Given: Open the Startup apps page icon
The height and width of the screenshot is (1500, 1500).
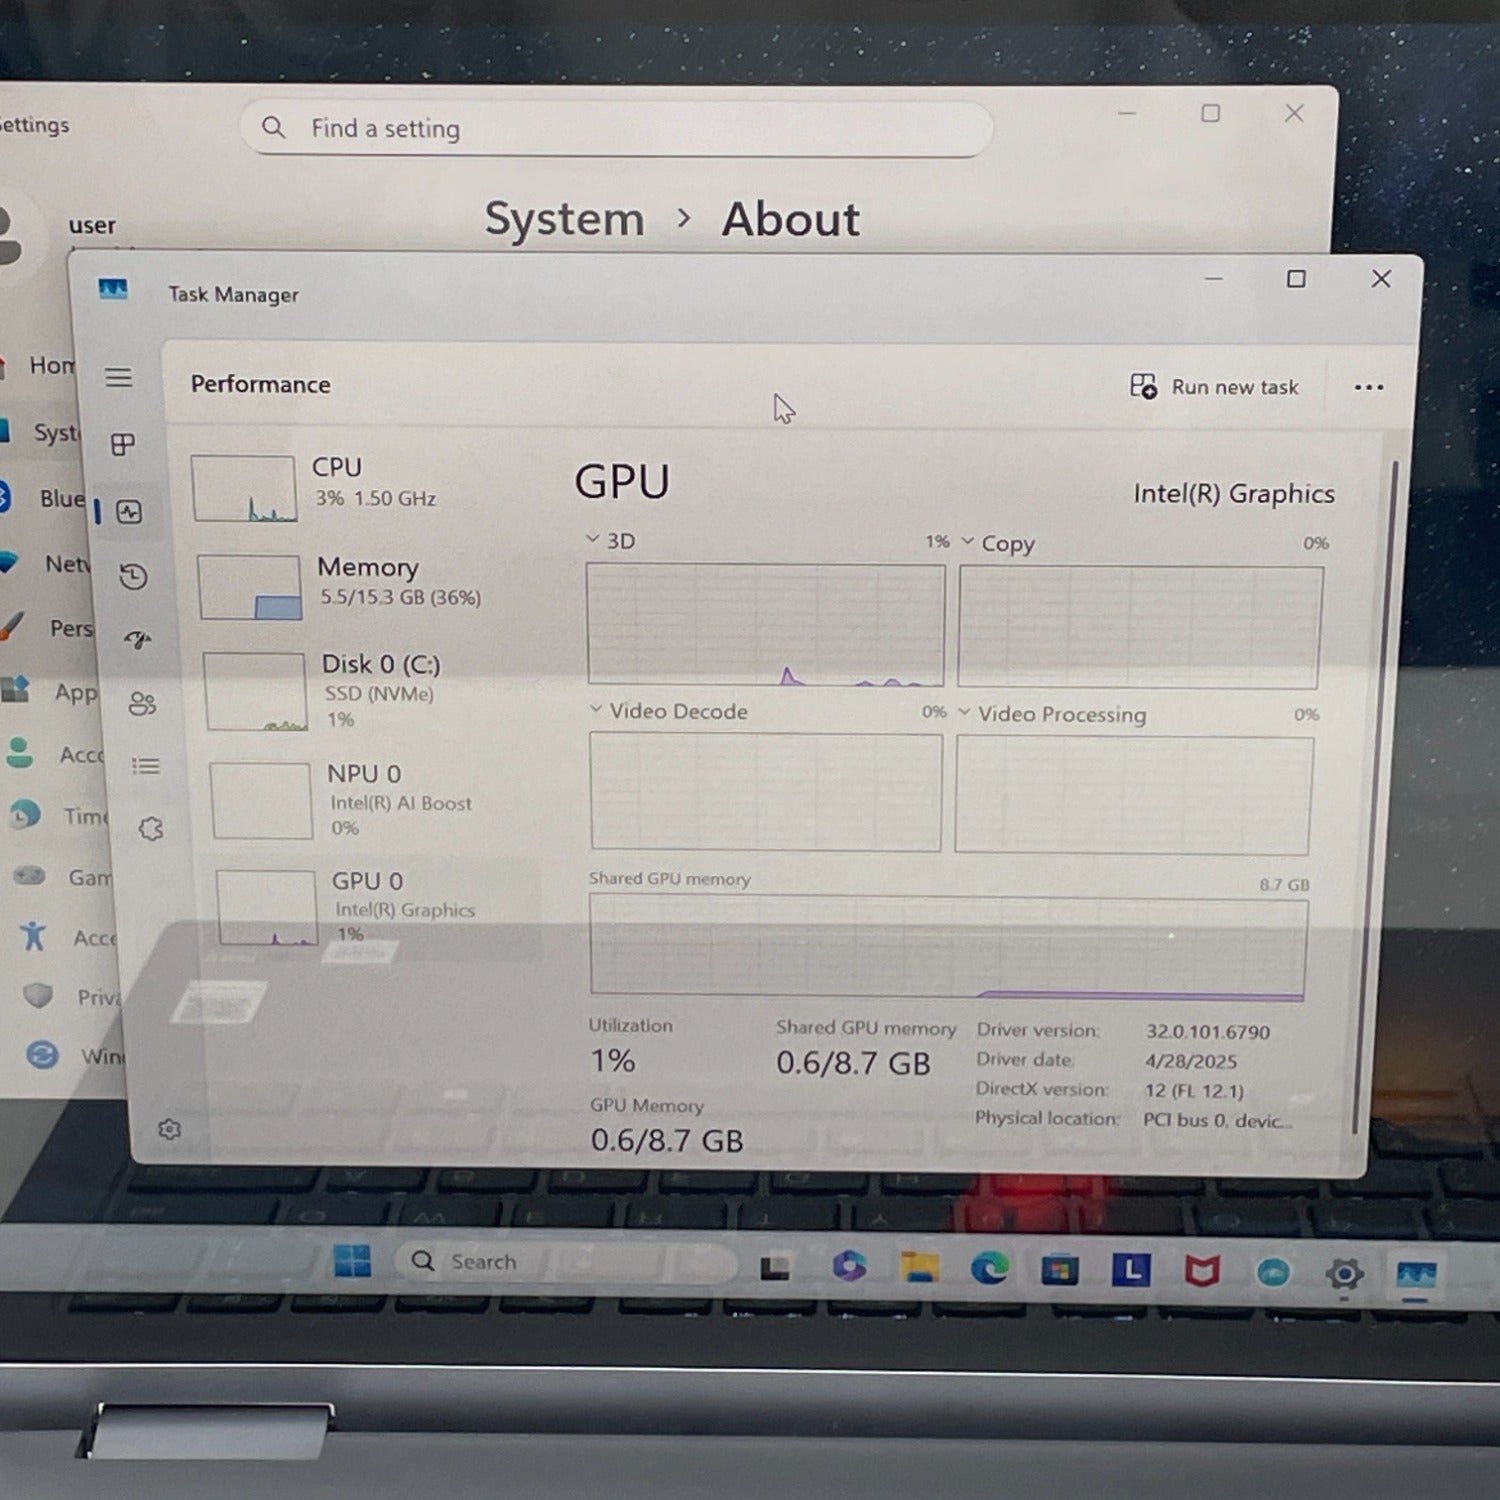Looking at the screenshot, I should [138, 640].
